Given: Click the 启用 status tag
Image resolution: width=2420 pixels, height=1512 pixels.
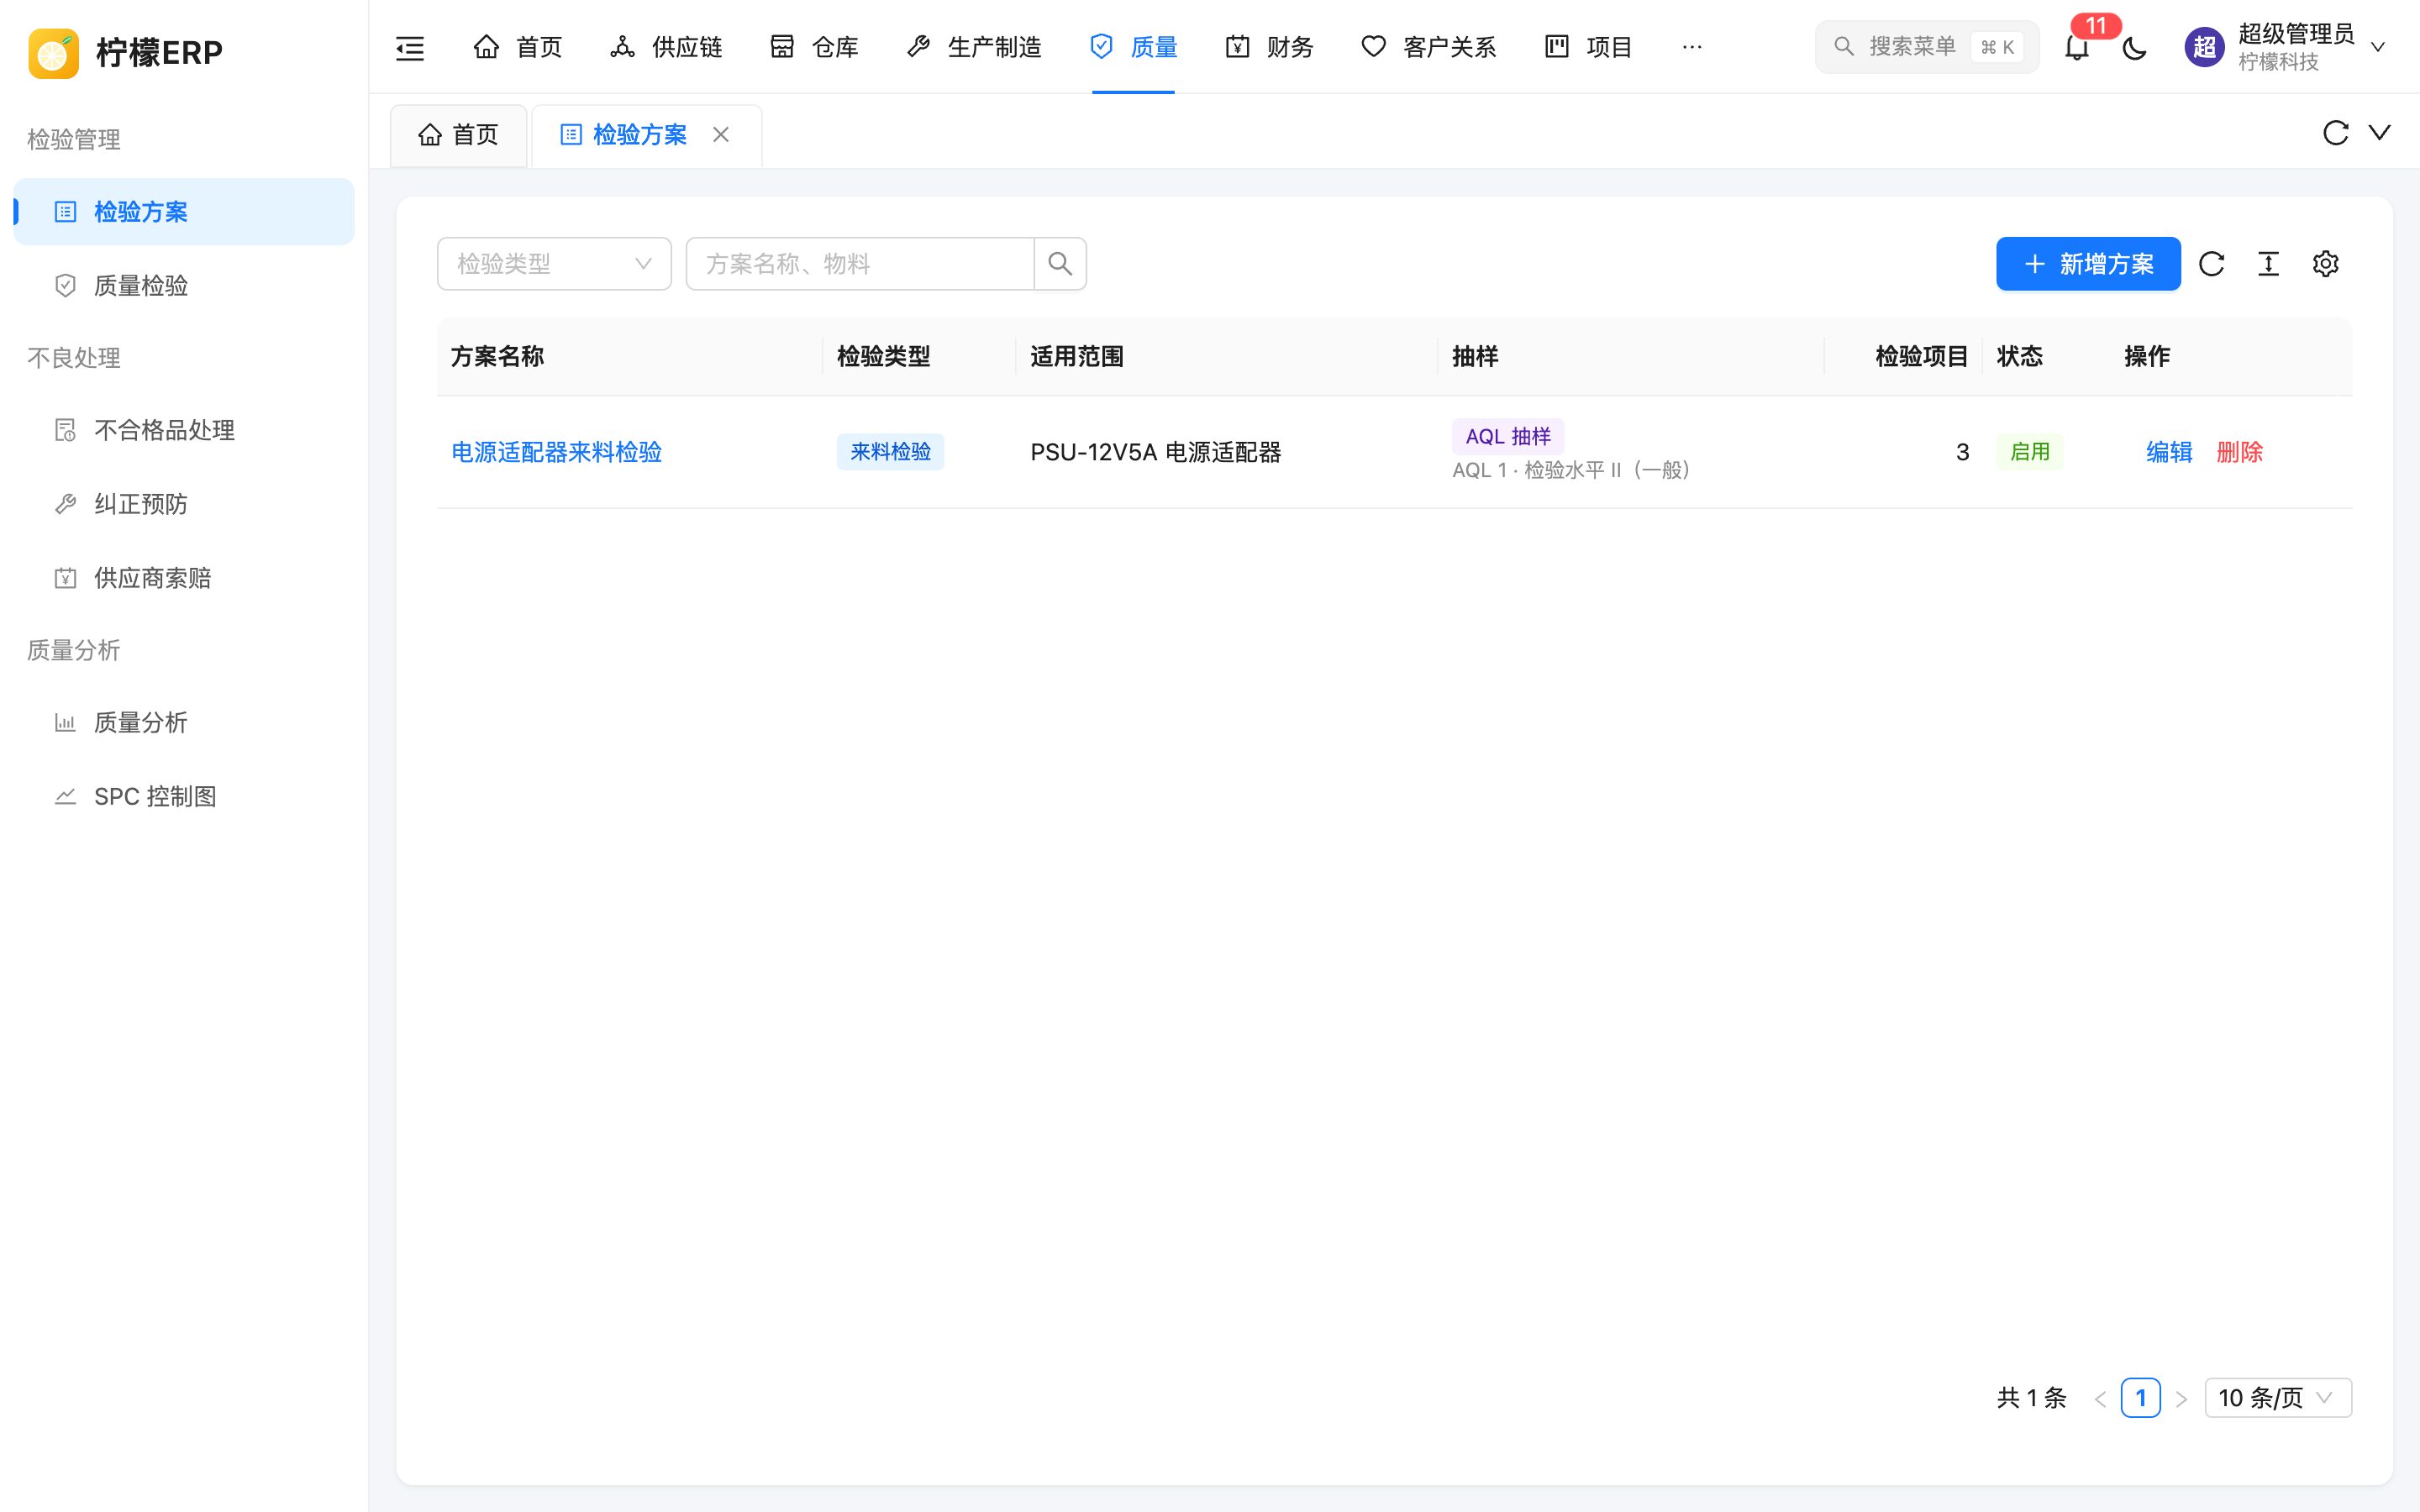Looking at the screenshot, I should tap(2029, 452).
